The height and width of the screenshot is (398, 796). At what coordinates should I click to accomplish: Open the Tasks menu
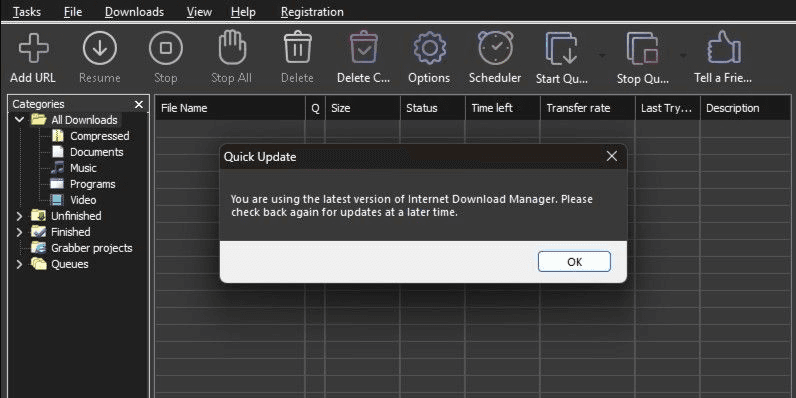point(27,12)
